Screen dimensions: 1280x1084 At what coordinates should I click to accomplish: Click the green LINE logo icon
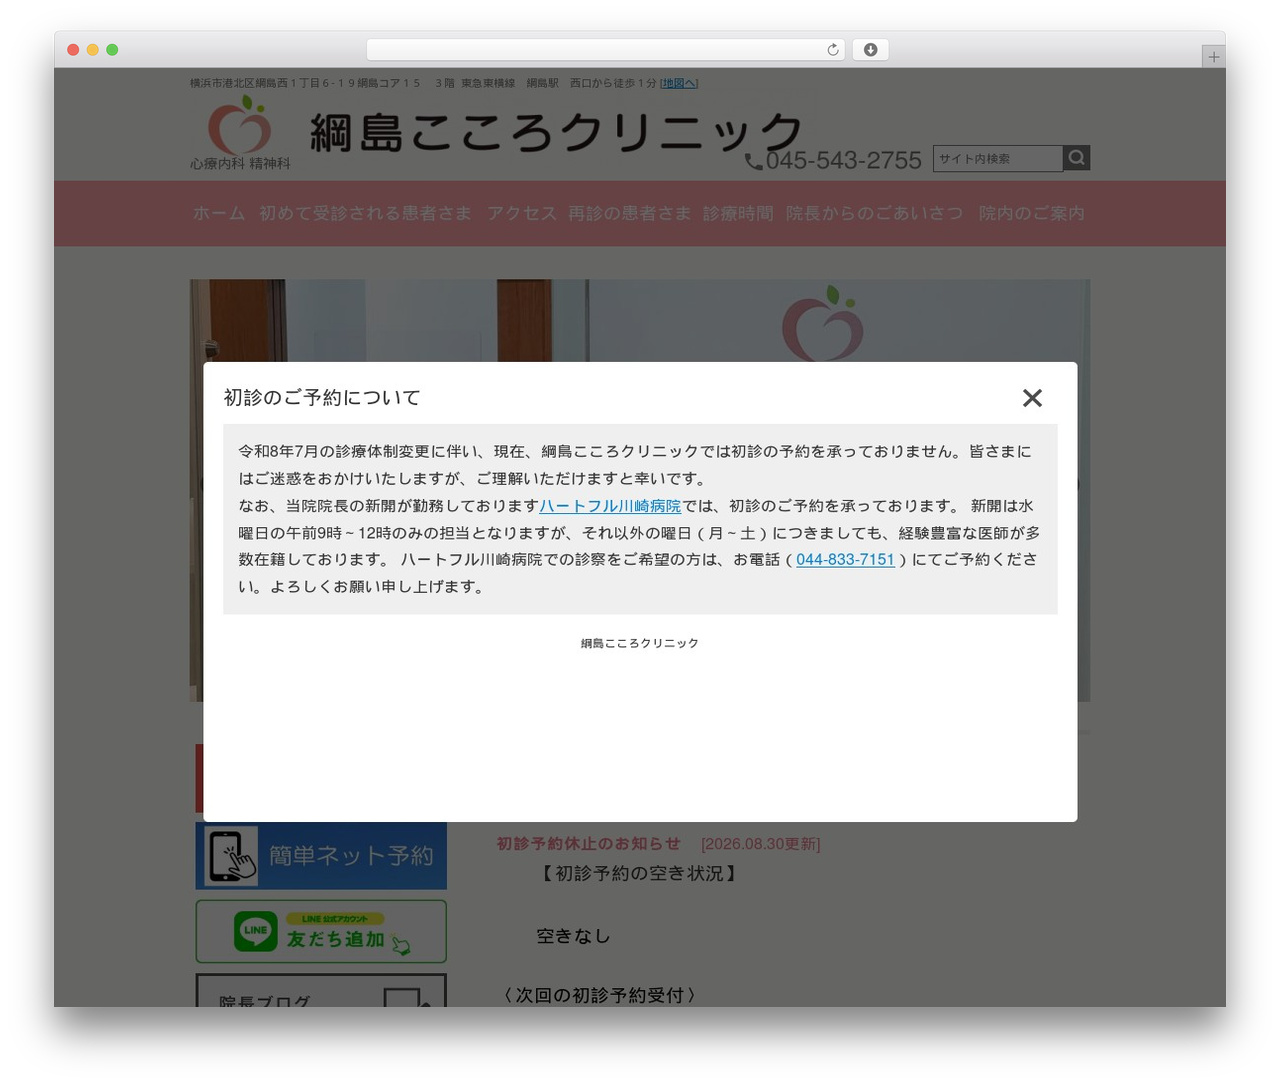pos(256,931)
